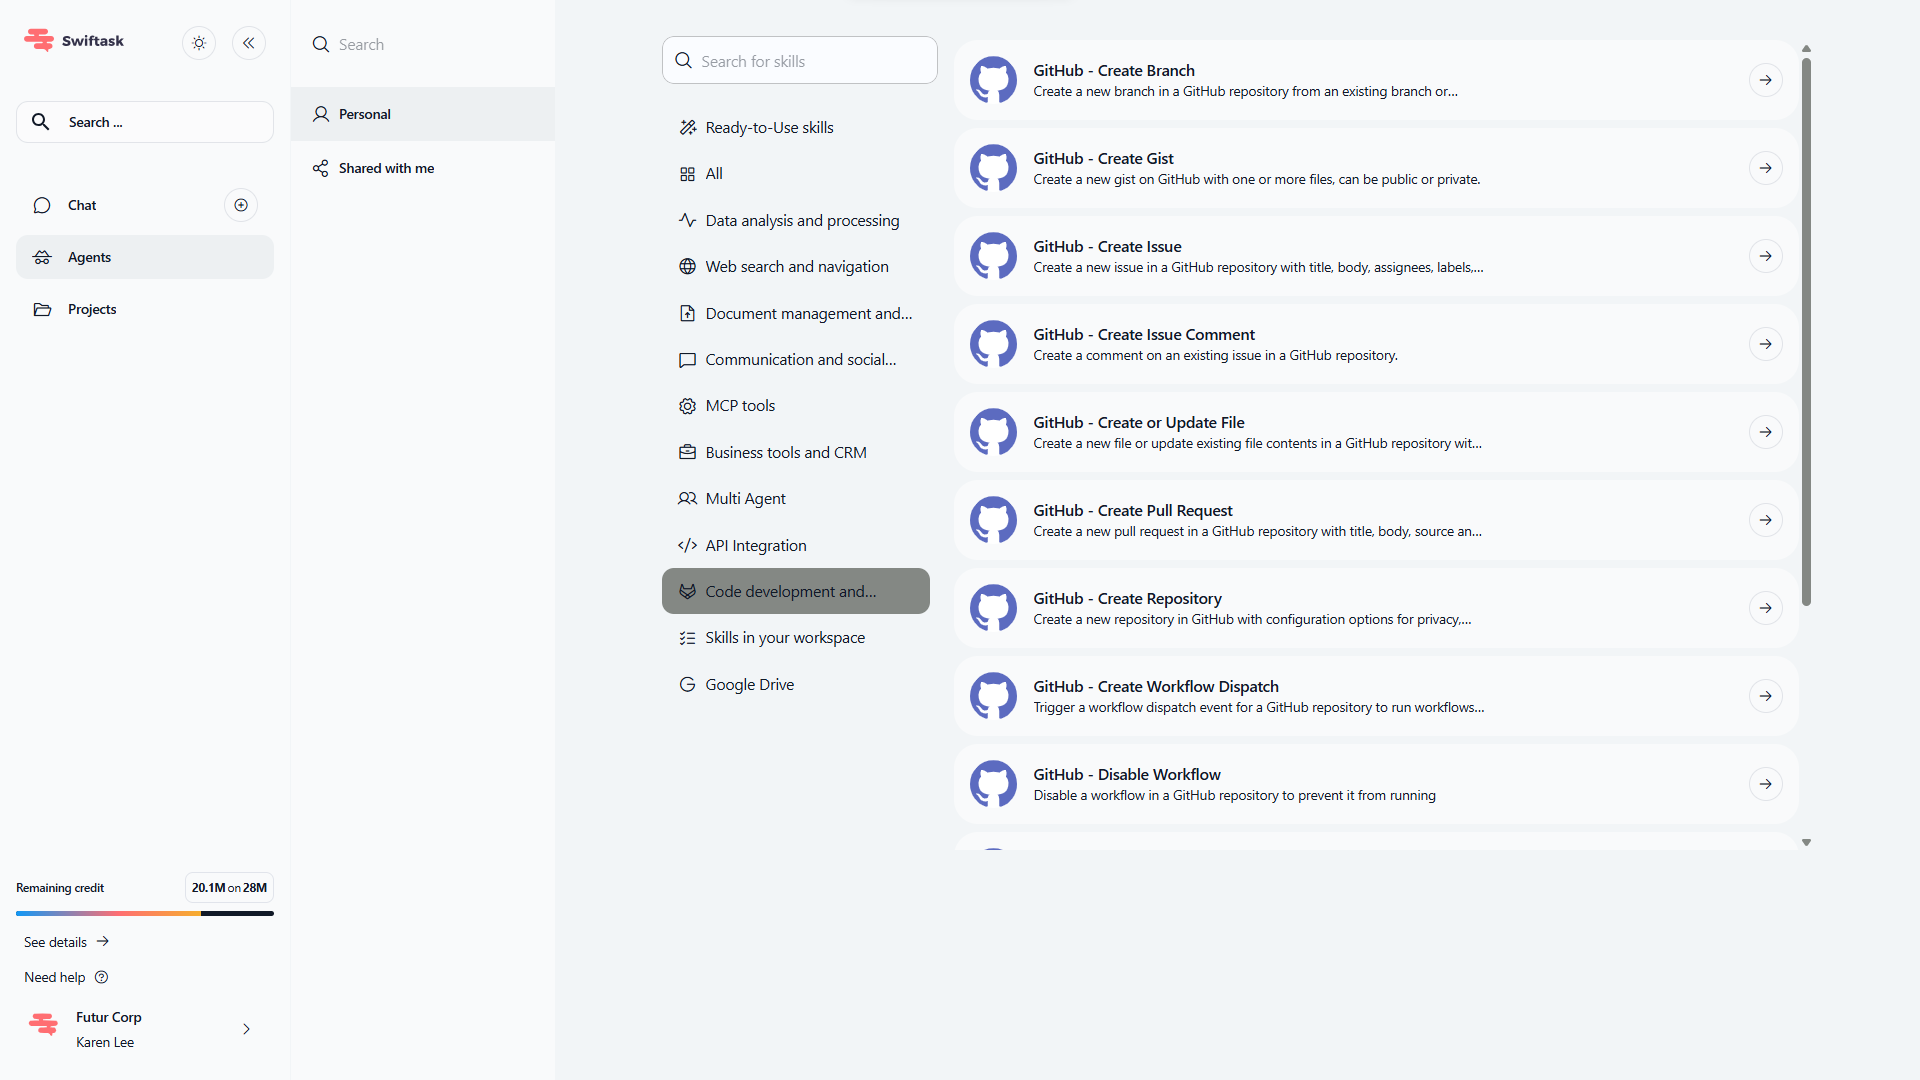Open the Projects folder icon

click(x=42, y=309)
